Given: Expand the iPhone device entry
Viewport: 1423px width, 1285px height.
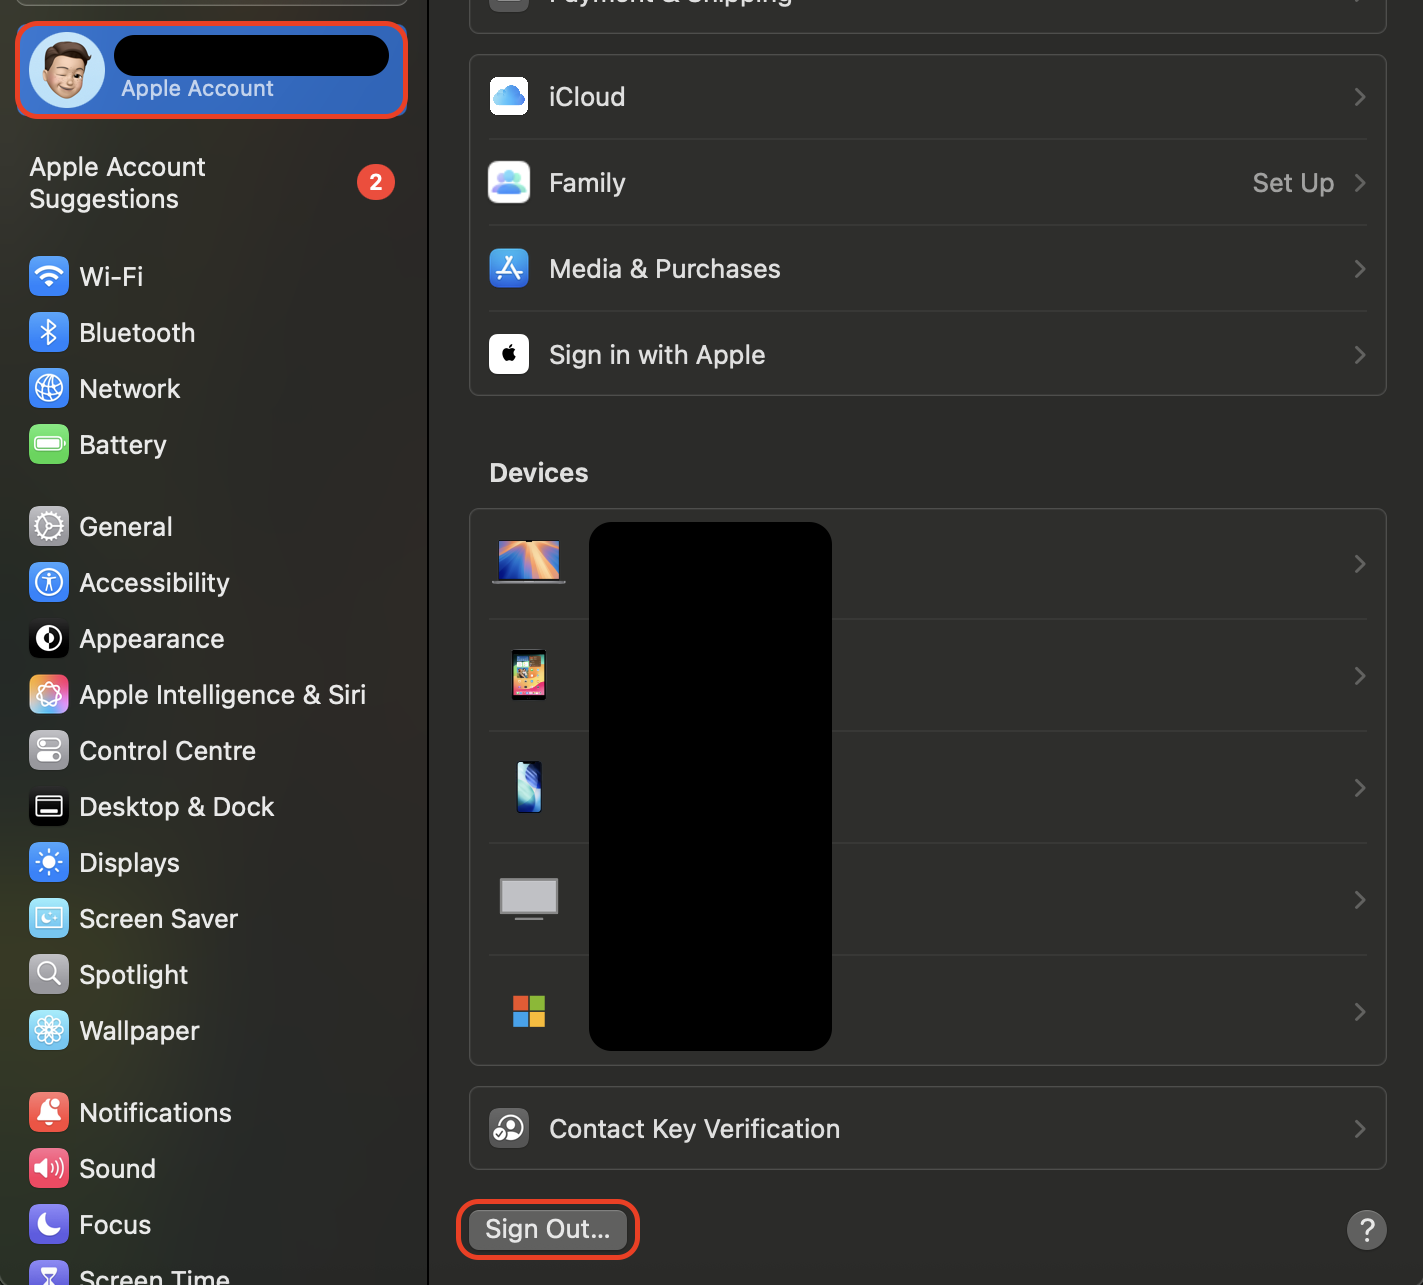Looking at the screenshot, I should pos(1359,787).
